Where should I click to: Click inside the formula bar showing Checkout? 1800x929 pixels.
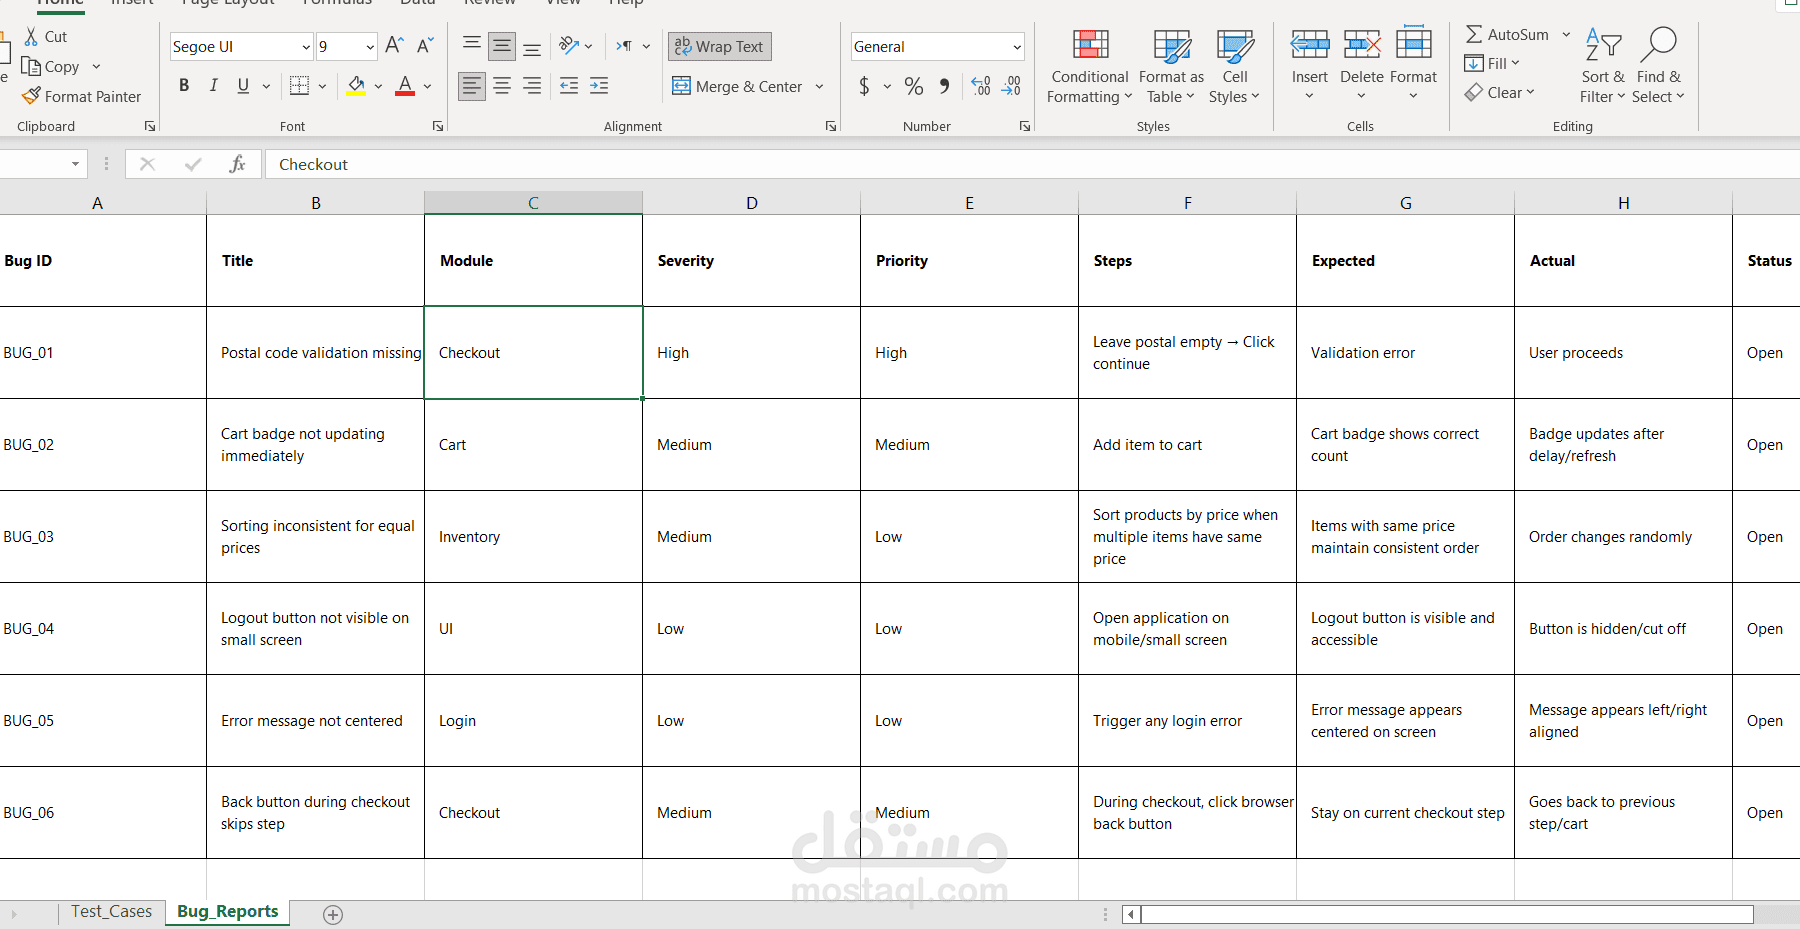[1030, 164]
